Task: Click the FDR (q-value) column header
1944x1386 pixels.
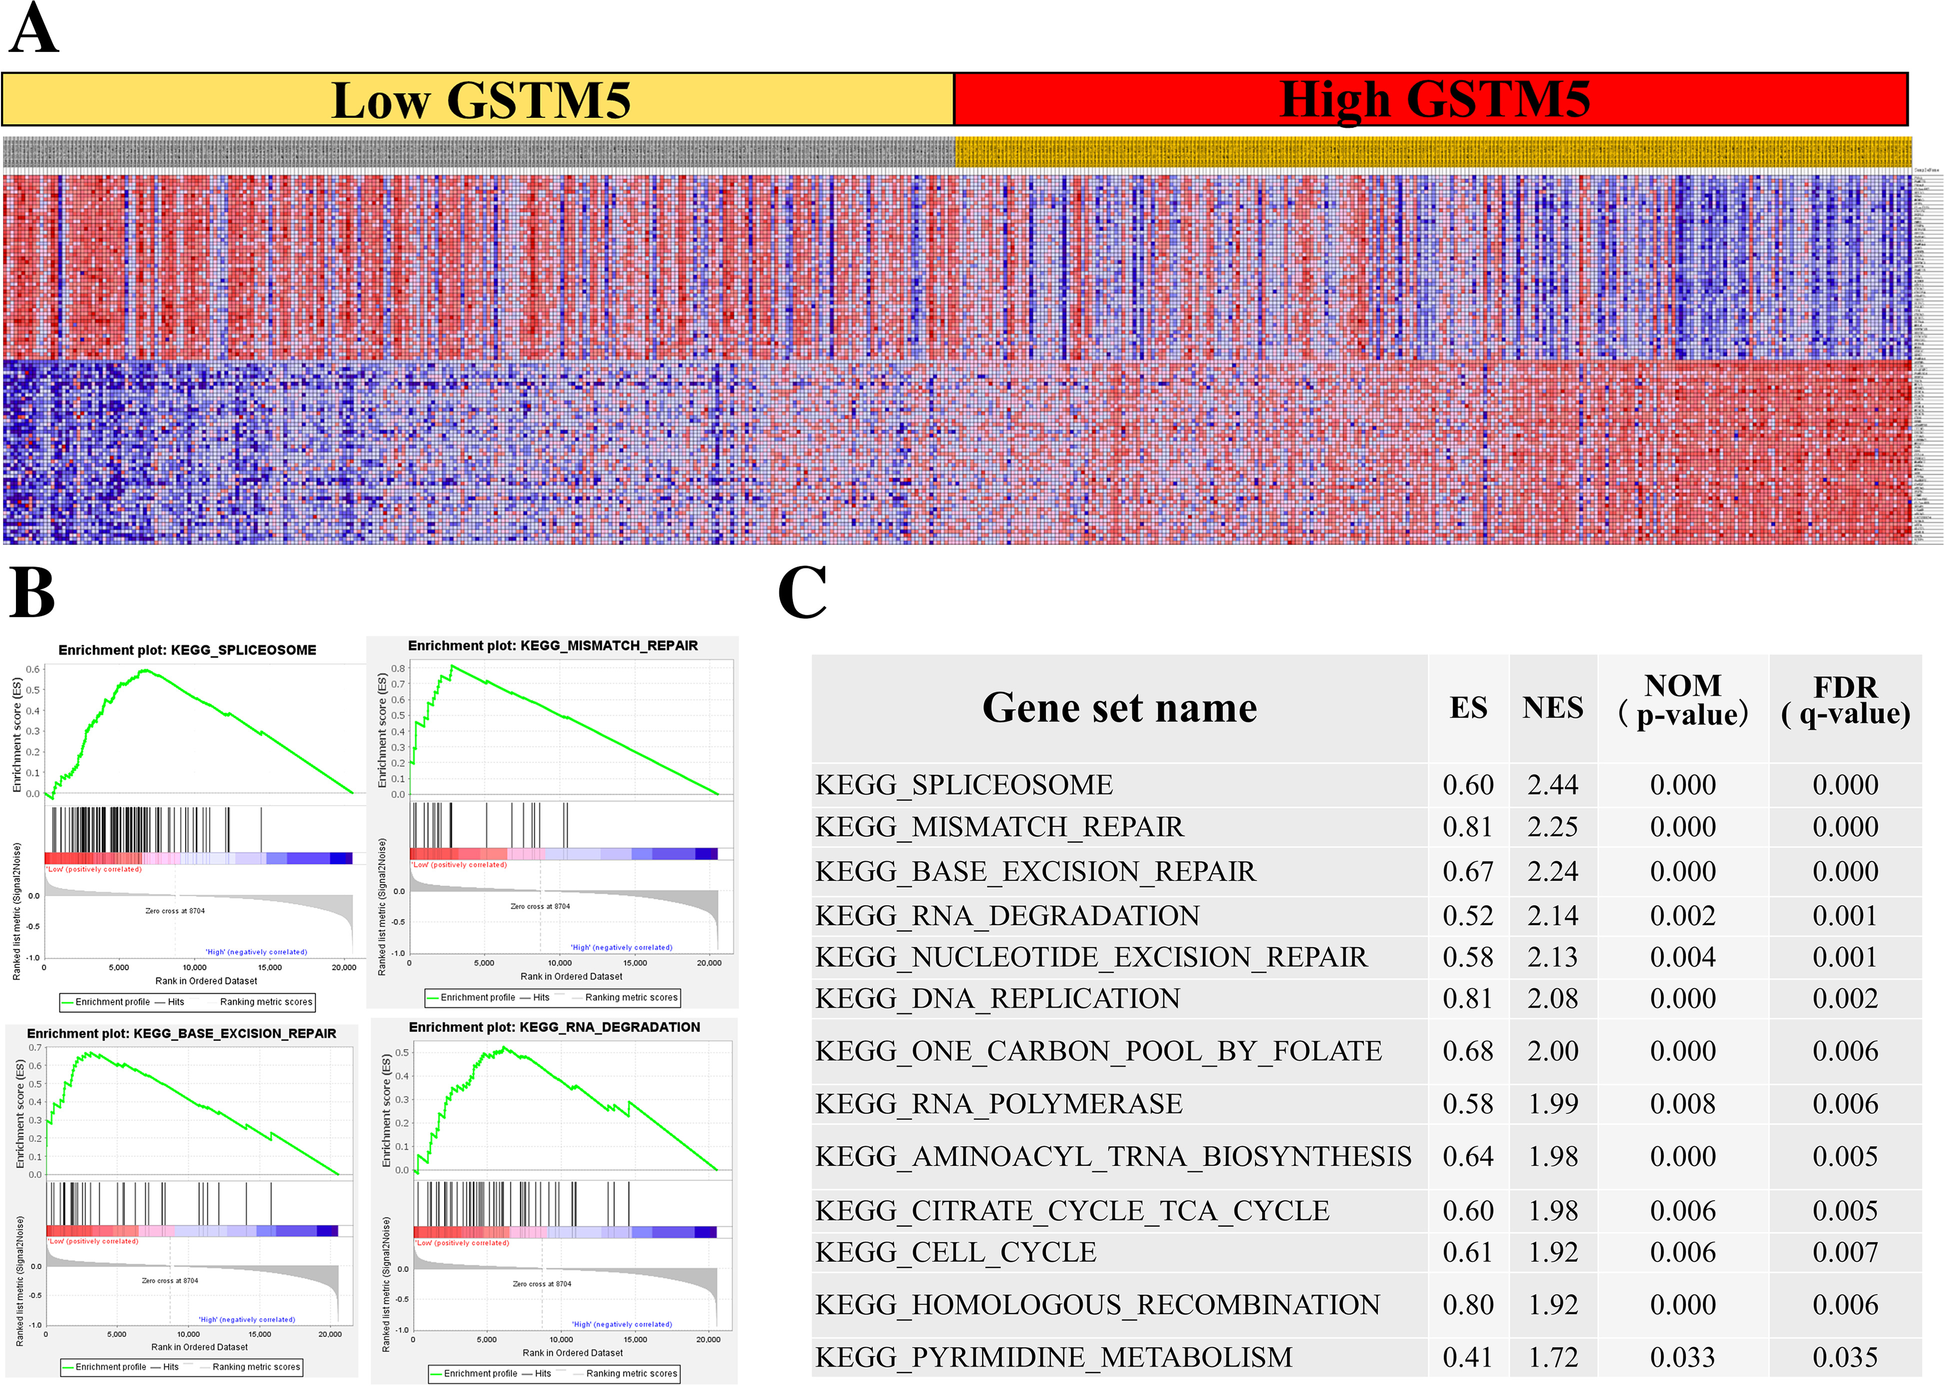Action: click(1846, 700)
